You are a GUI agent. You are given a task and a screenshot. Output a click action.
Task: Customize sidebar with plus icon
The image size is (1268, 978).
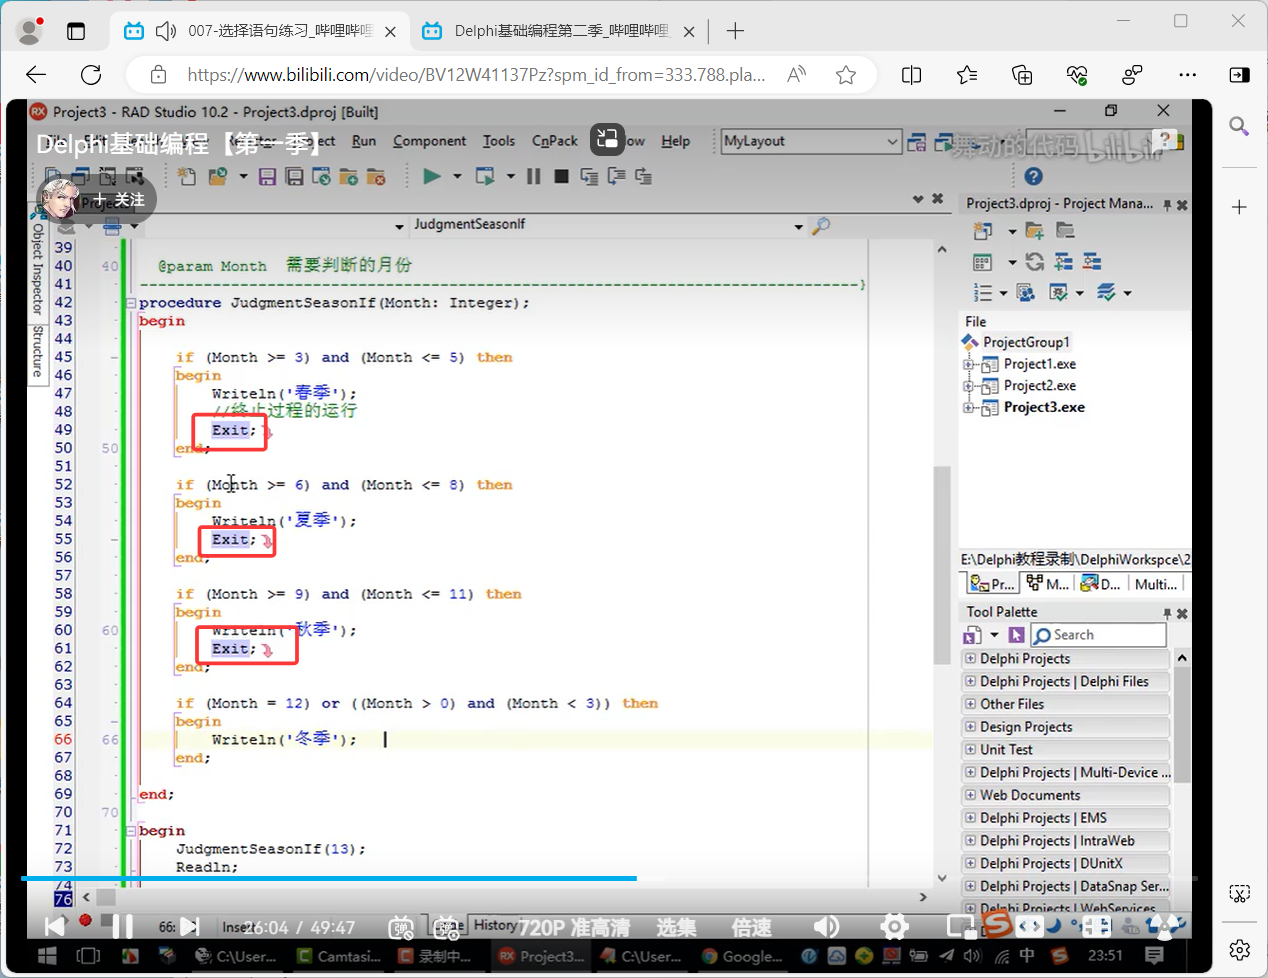(x=1239, y=207)
